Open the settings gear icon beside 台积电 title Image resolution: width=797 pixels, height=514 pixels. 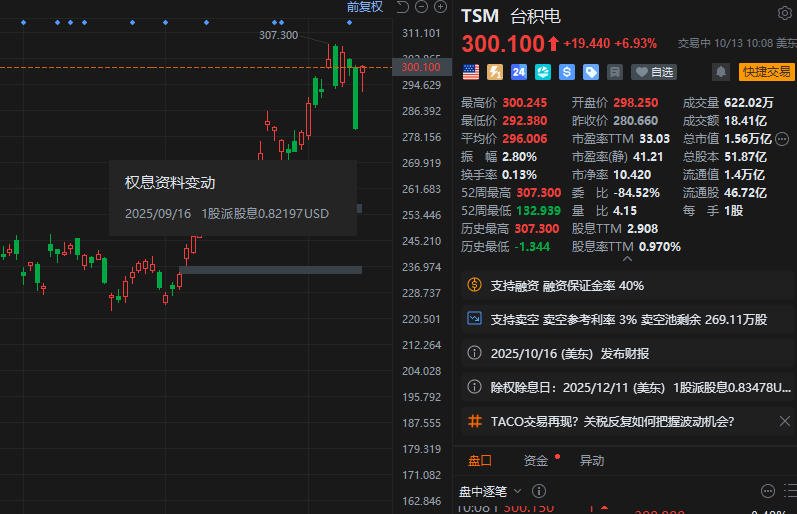tap(784, 14)
